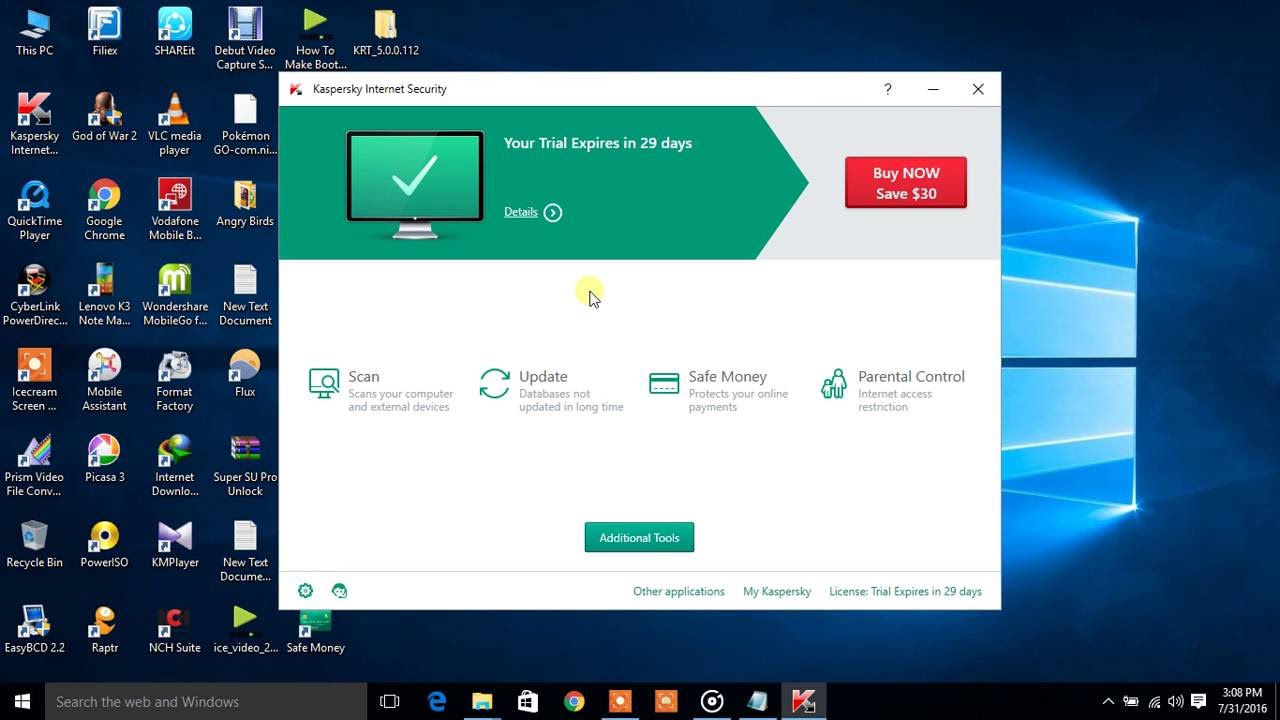
Task: Open volume control in system tray
Action: (1176, 701)
